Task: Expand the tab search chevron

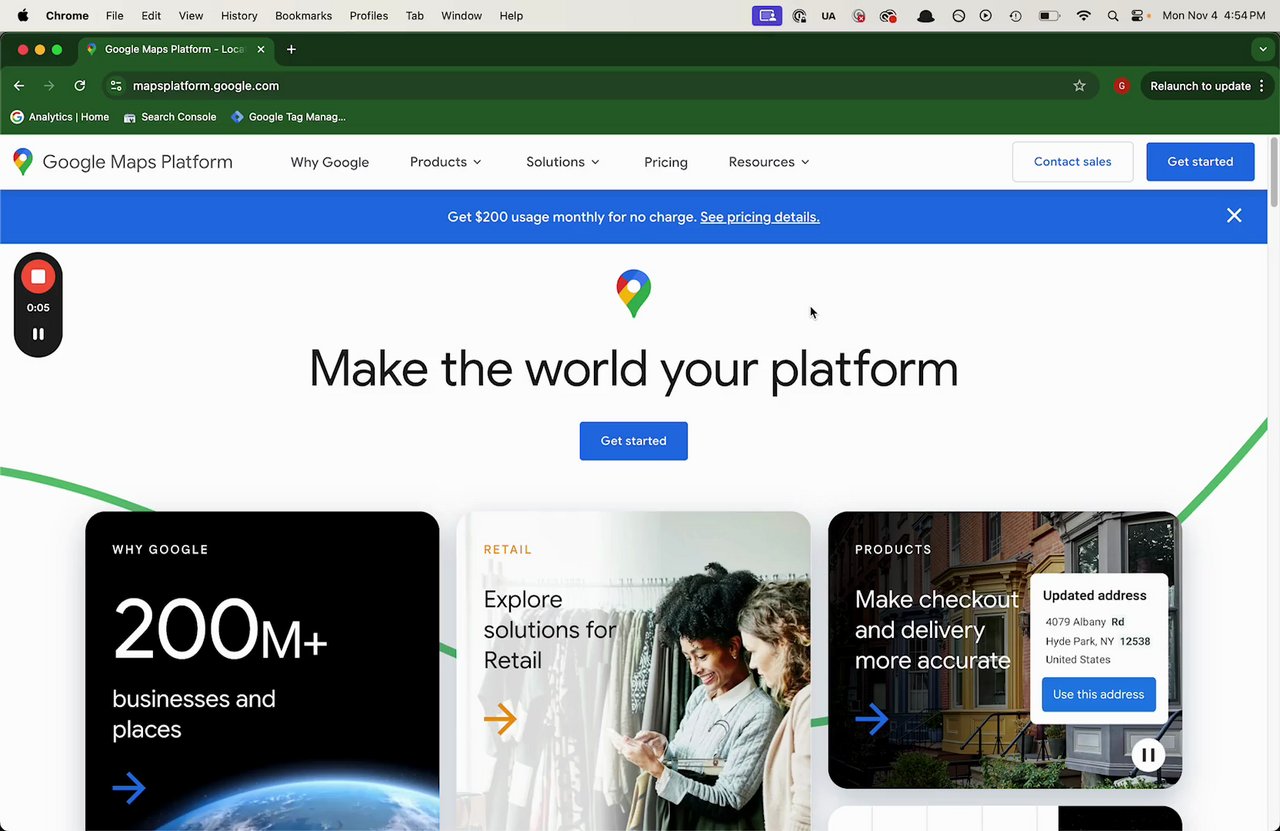Action: [x=1263, y=49]
